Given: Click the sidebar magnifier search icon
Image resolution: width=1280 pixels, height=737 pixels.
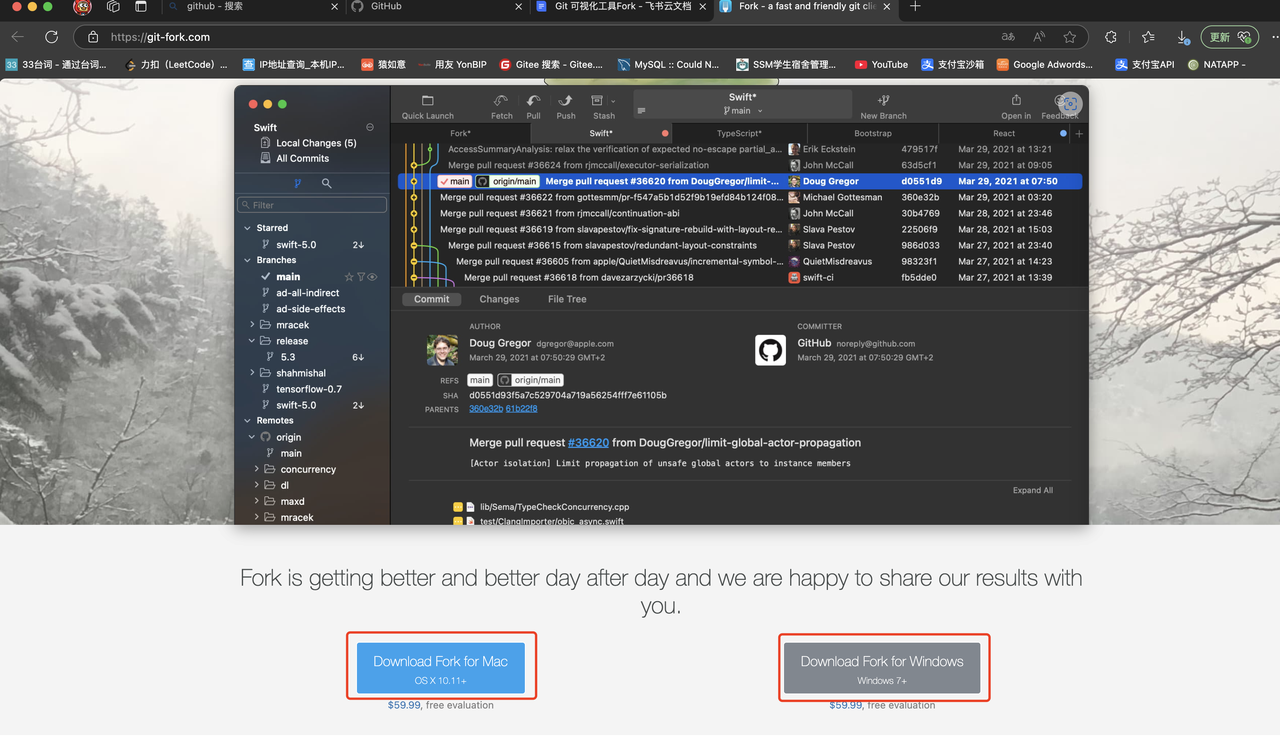Looking at the screenshot, I should pos(326,184).
